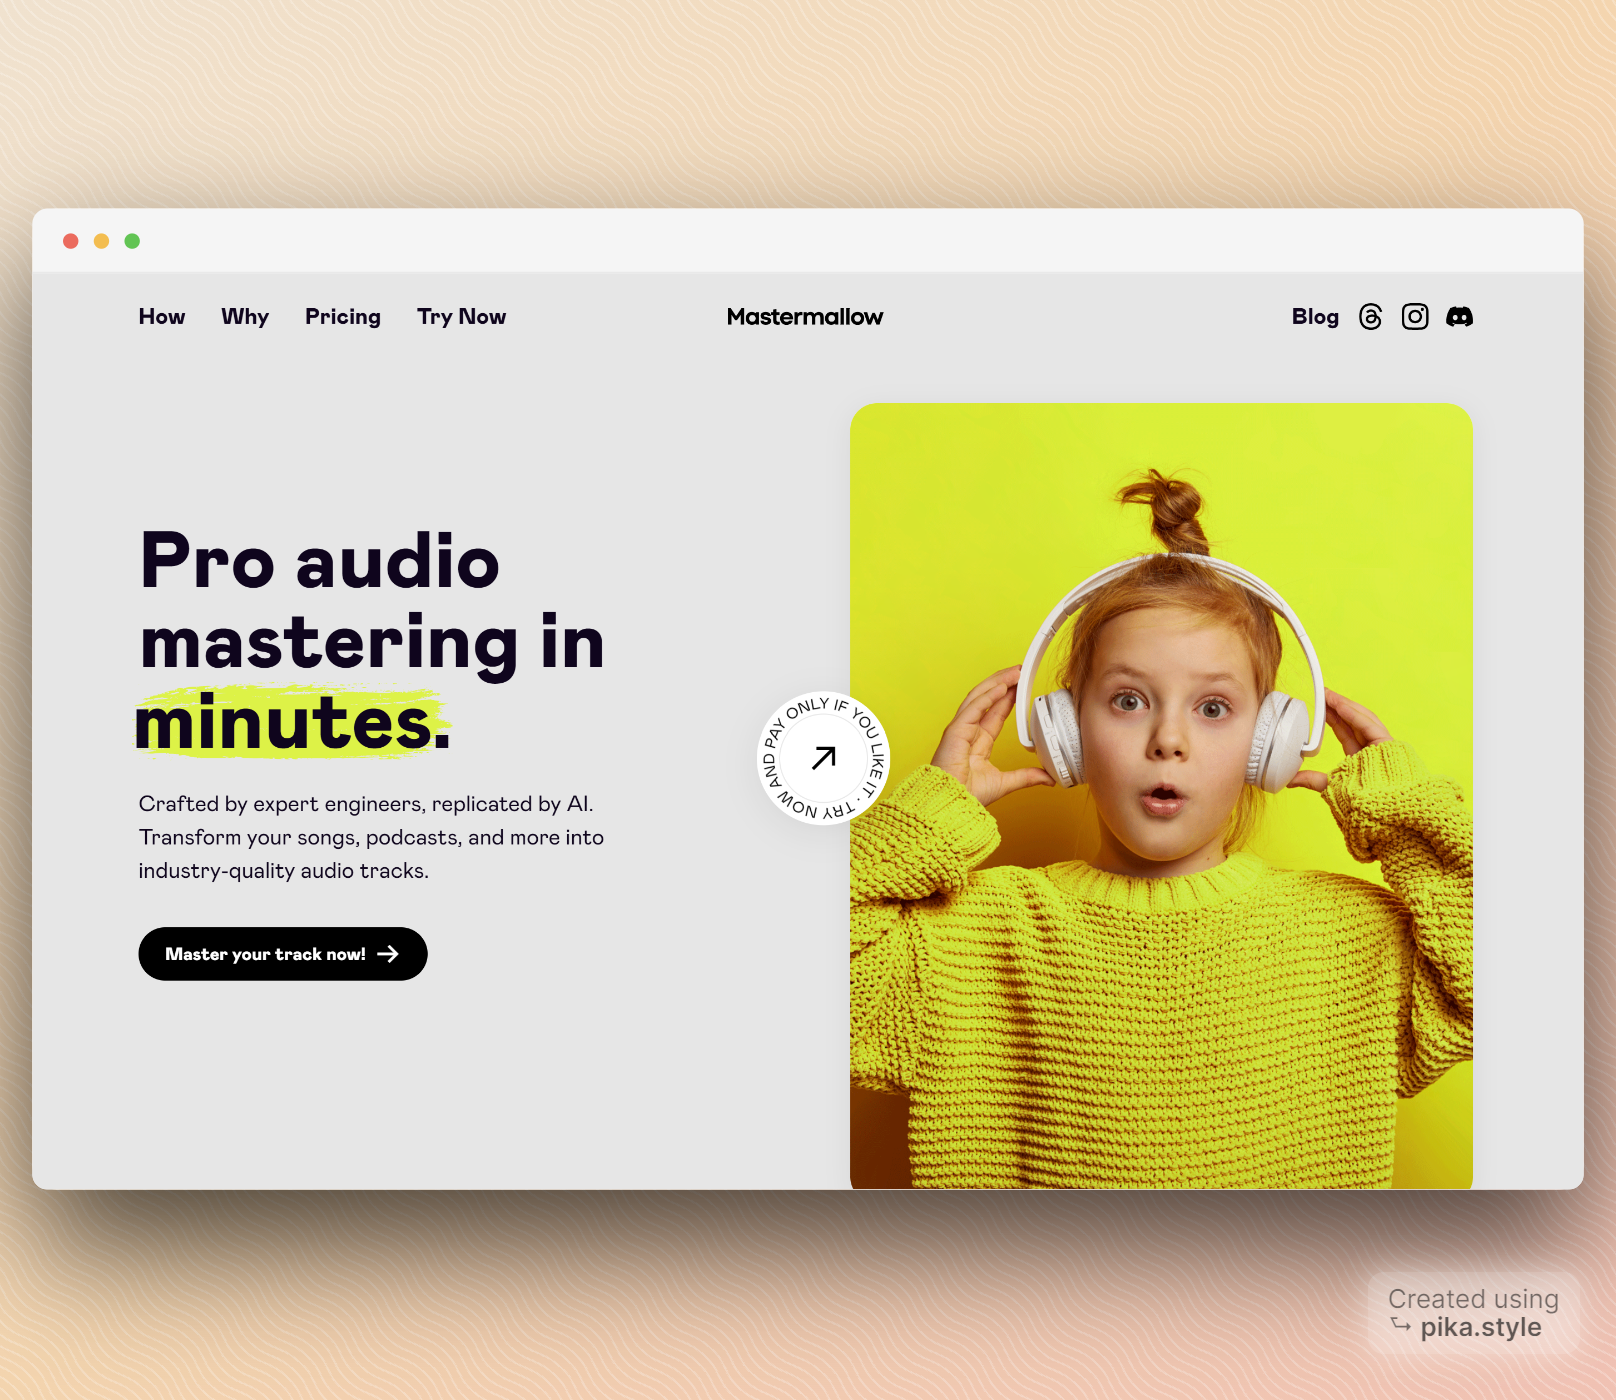Click the Mastermallow logo text

(805, 317)
